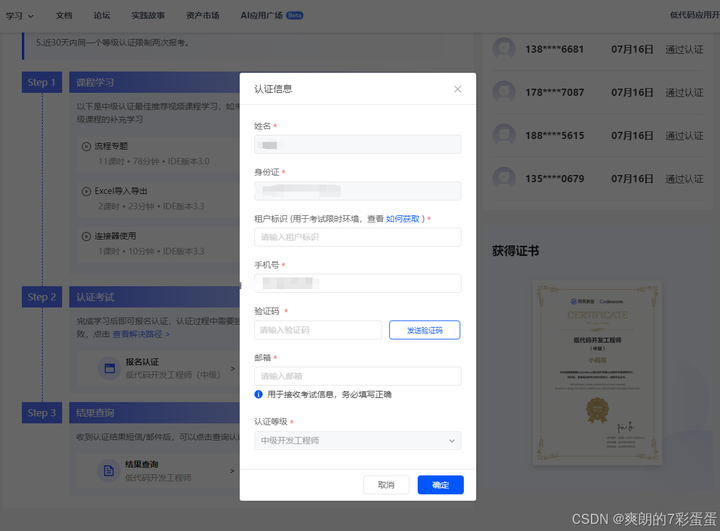720x531 pixels.
Task: Click the phone number 188****5615
Action: [555, 136]
